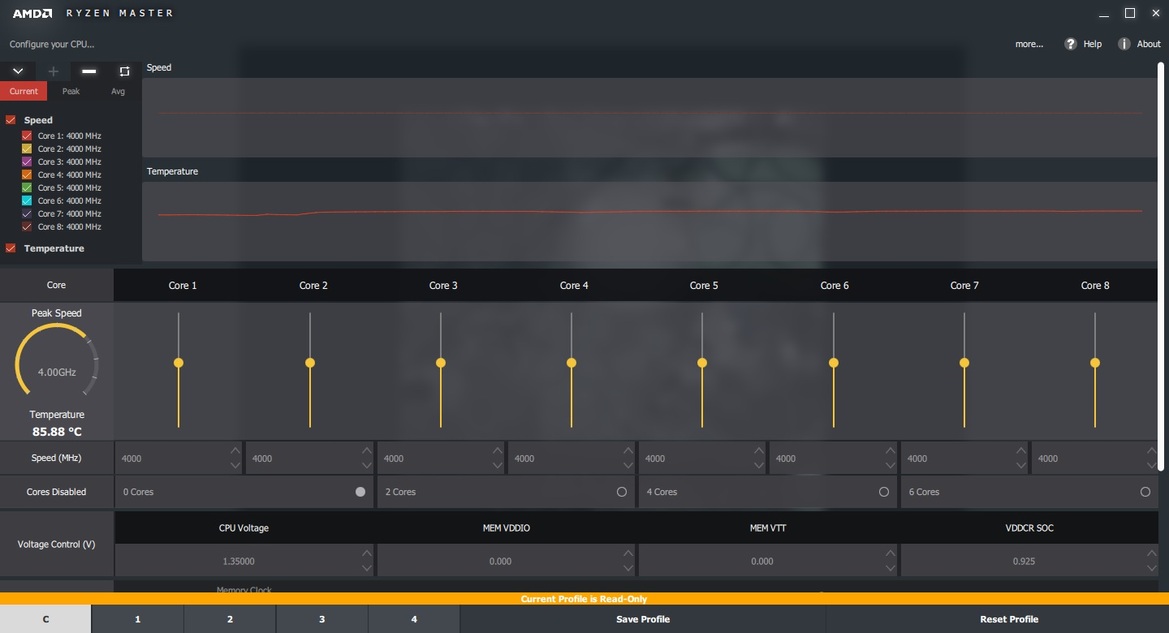Decrease Core 1 speed with down arrow
This screenshot has height=633, width=1169.
tap(235, 465)
